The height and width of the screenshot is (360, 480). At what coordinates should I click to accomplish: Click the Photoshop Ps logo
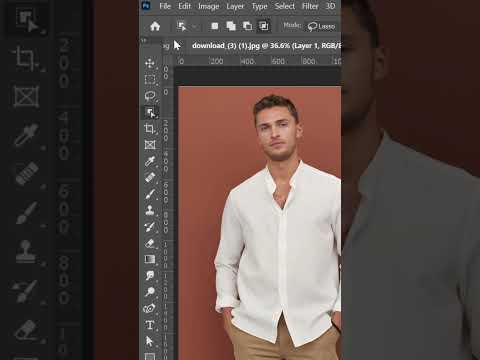point(146,5)
